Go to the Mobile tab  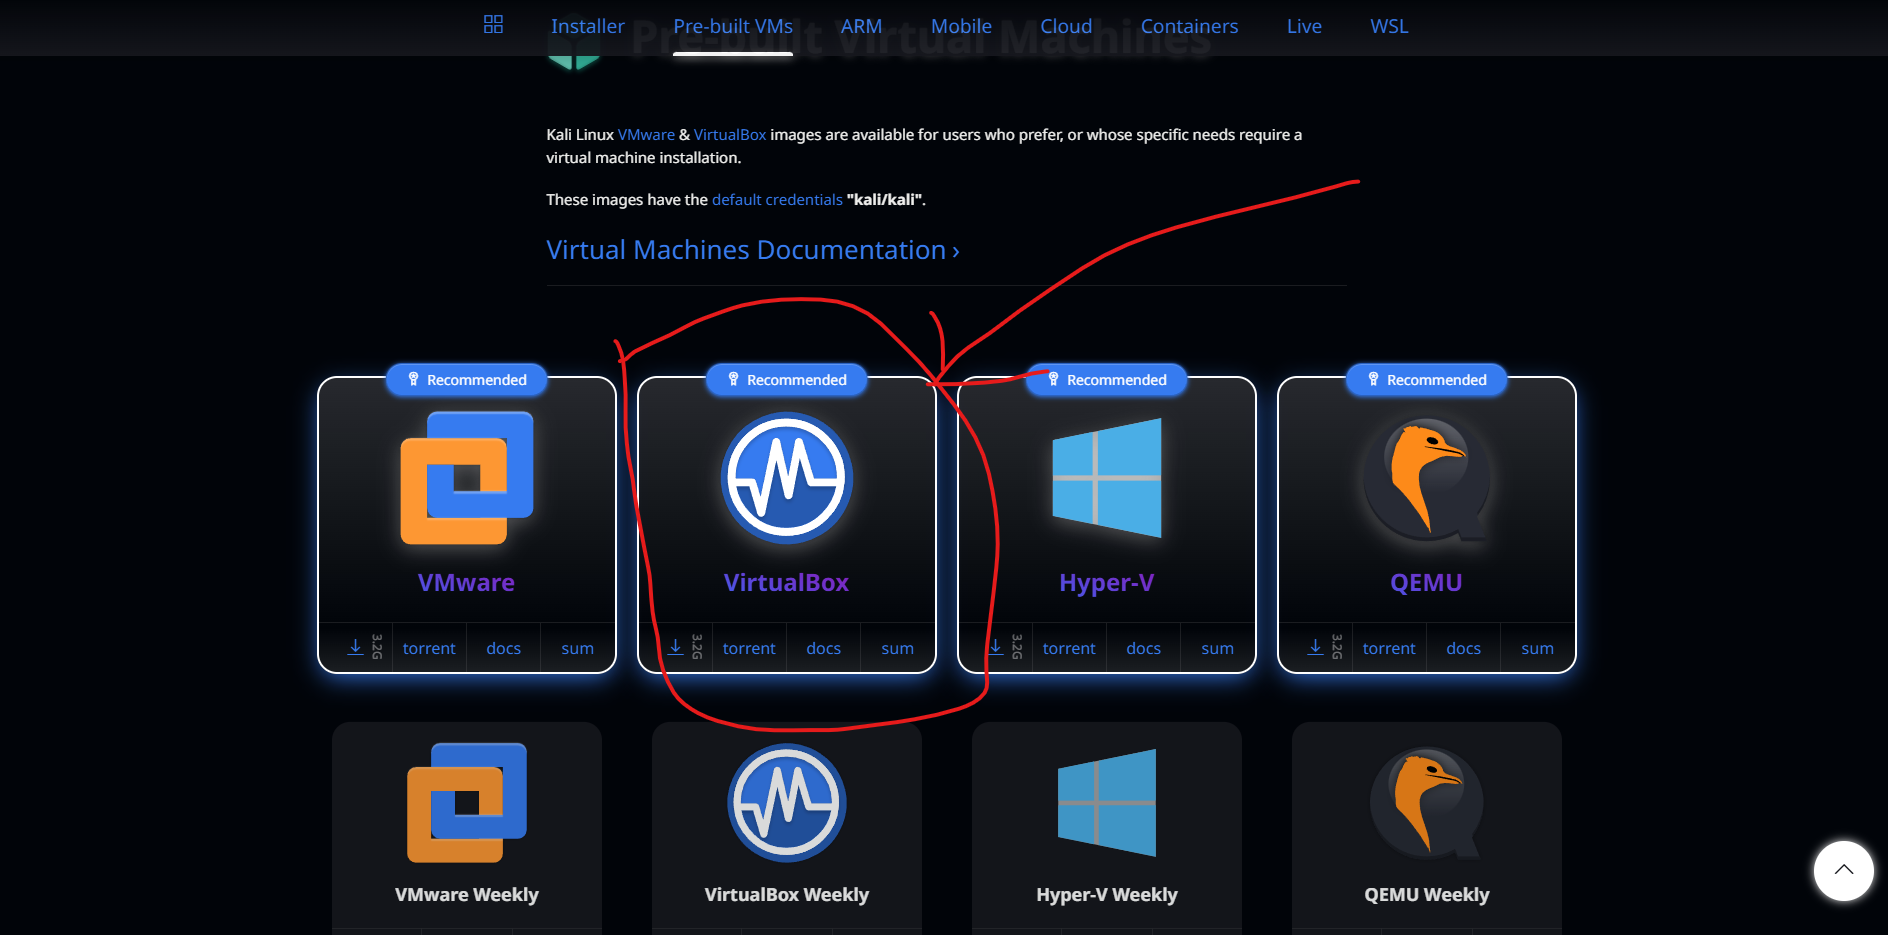pos(961,26)
